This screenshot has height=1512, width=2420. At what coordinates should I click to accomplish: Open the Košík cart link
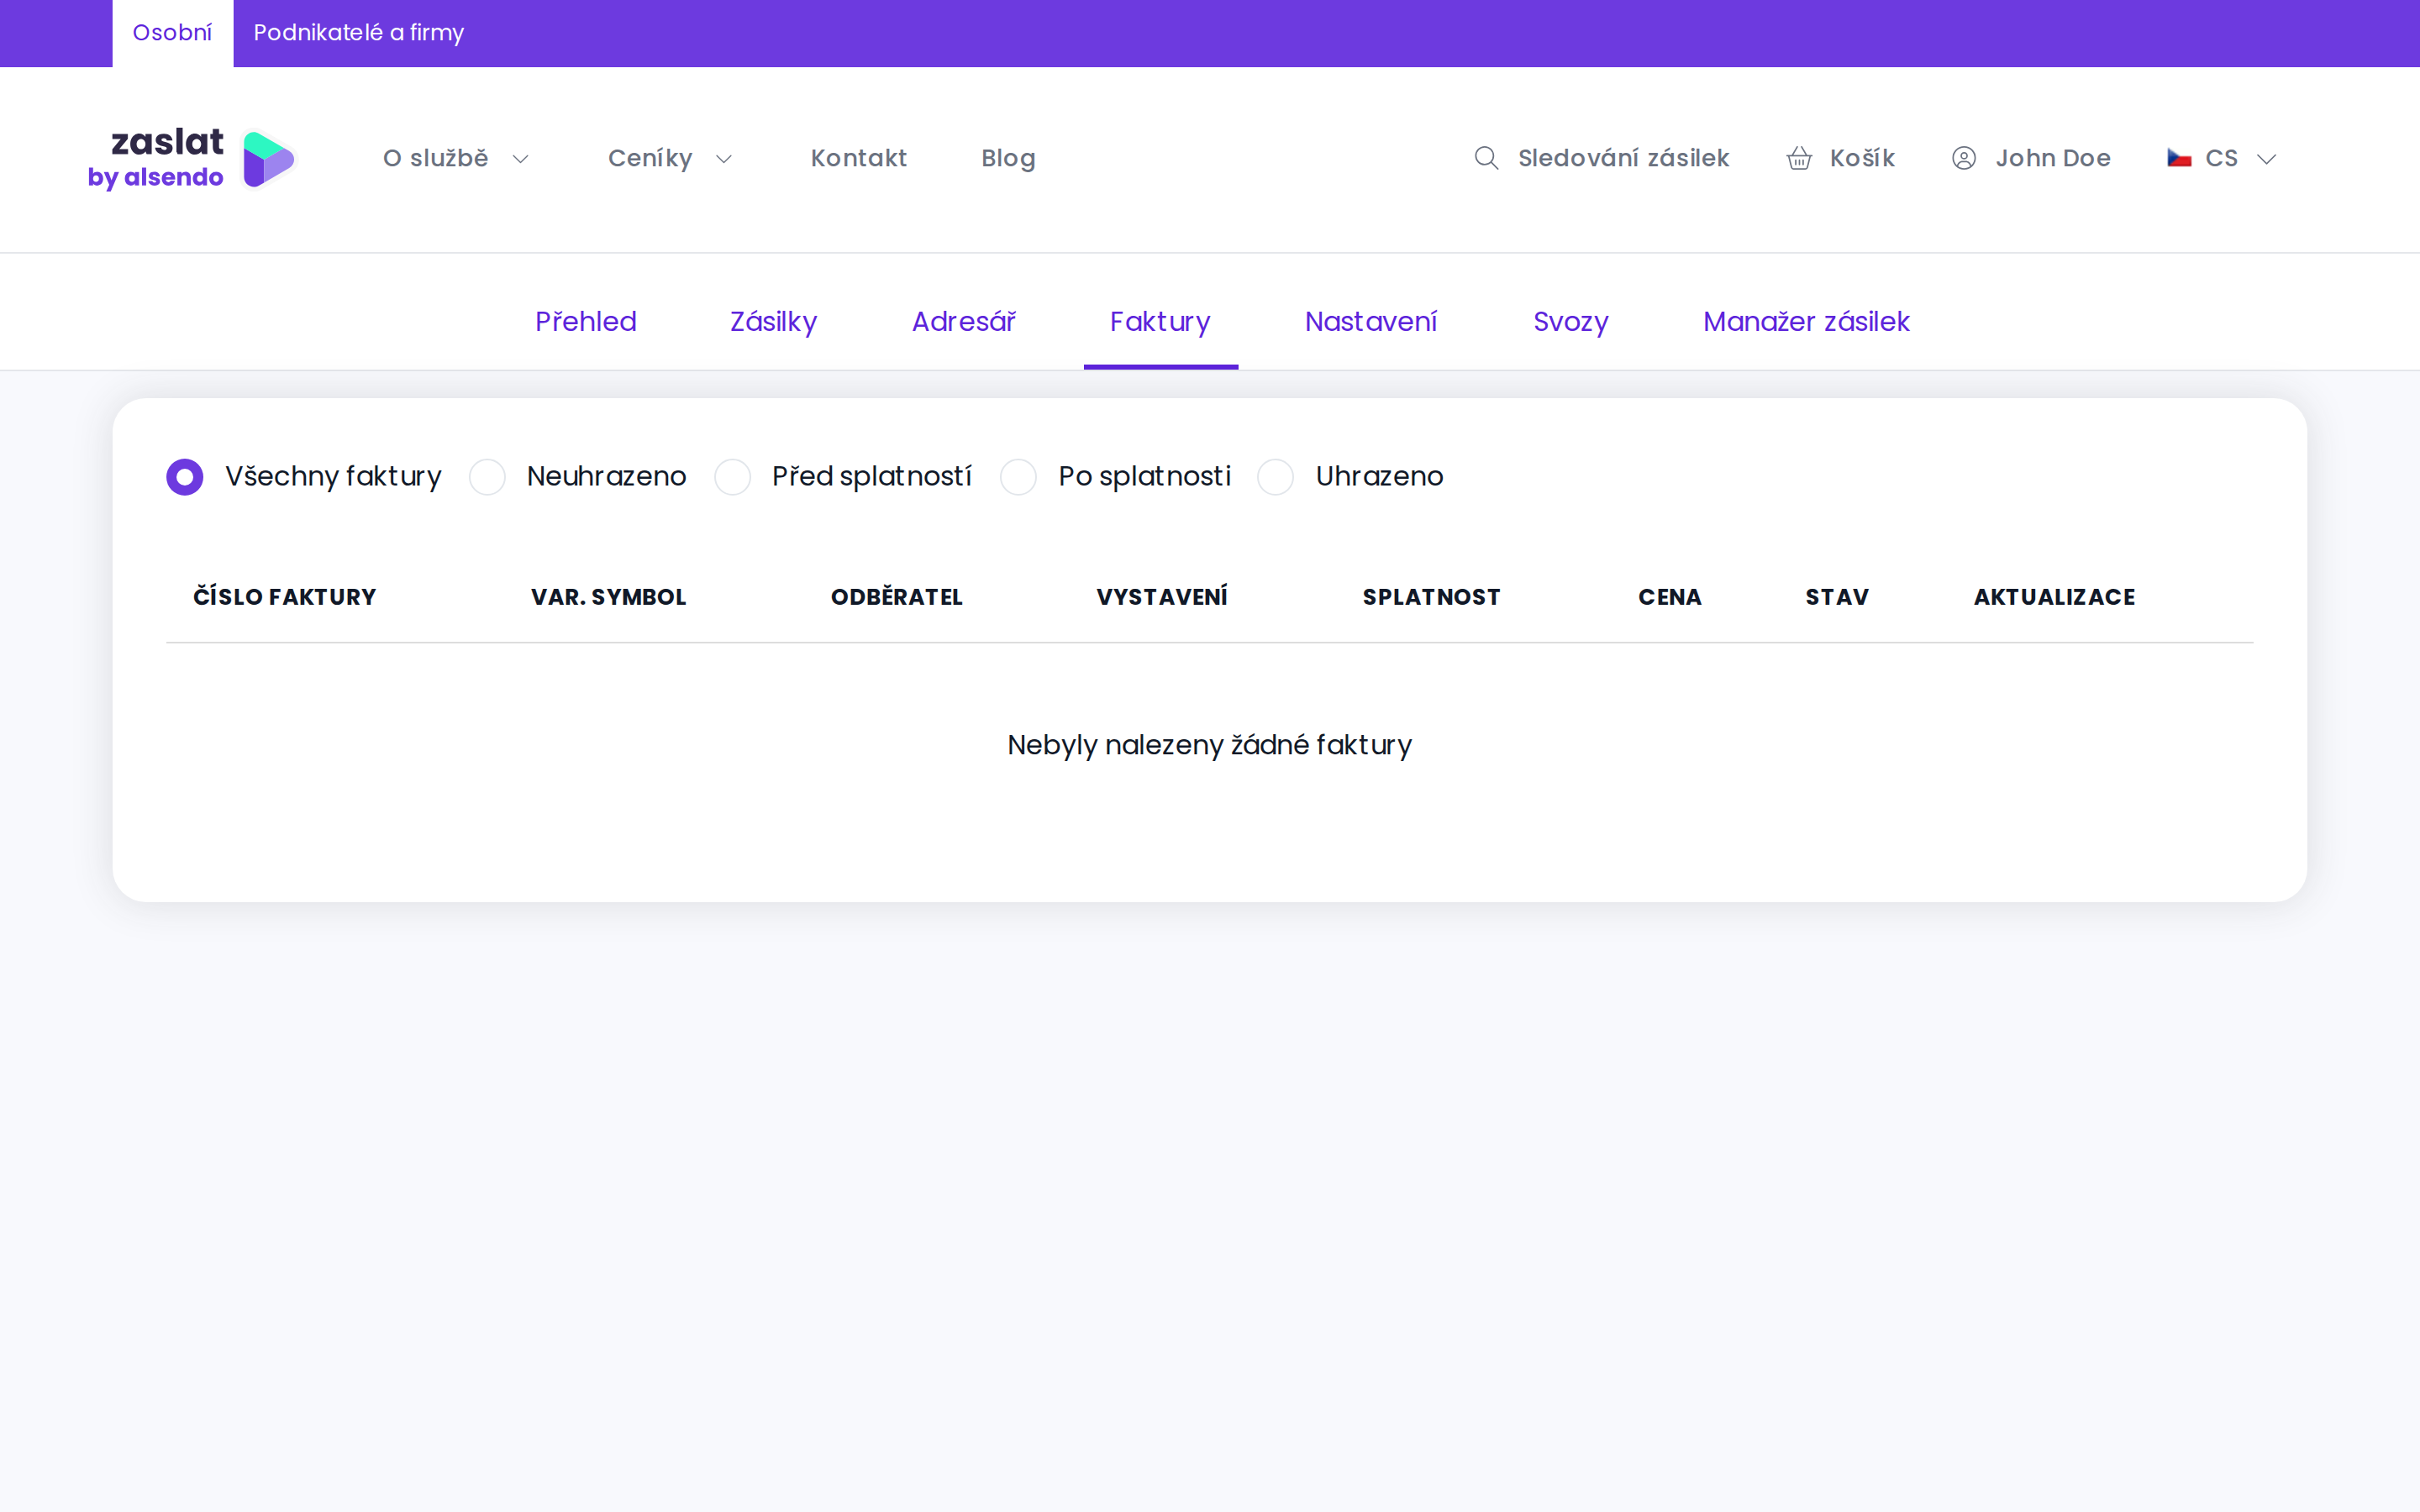[x=1862, y=158]
